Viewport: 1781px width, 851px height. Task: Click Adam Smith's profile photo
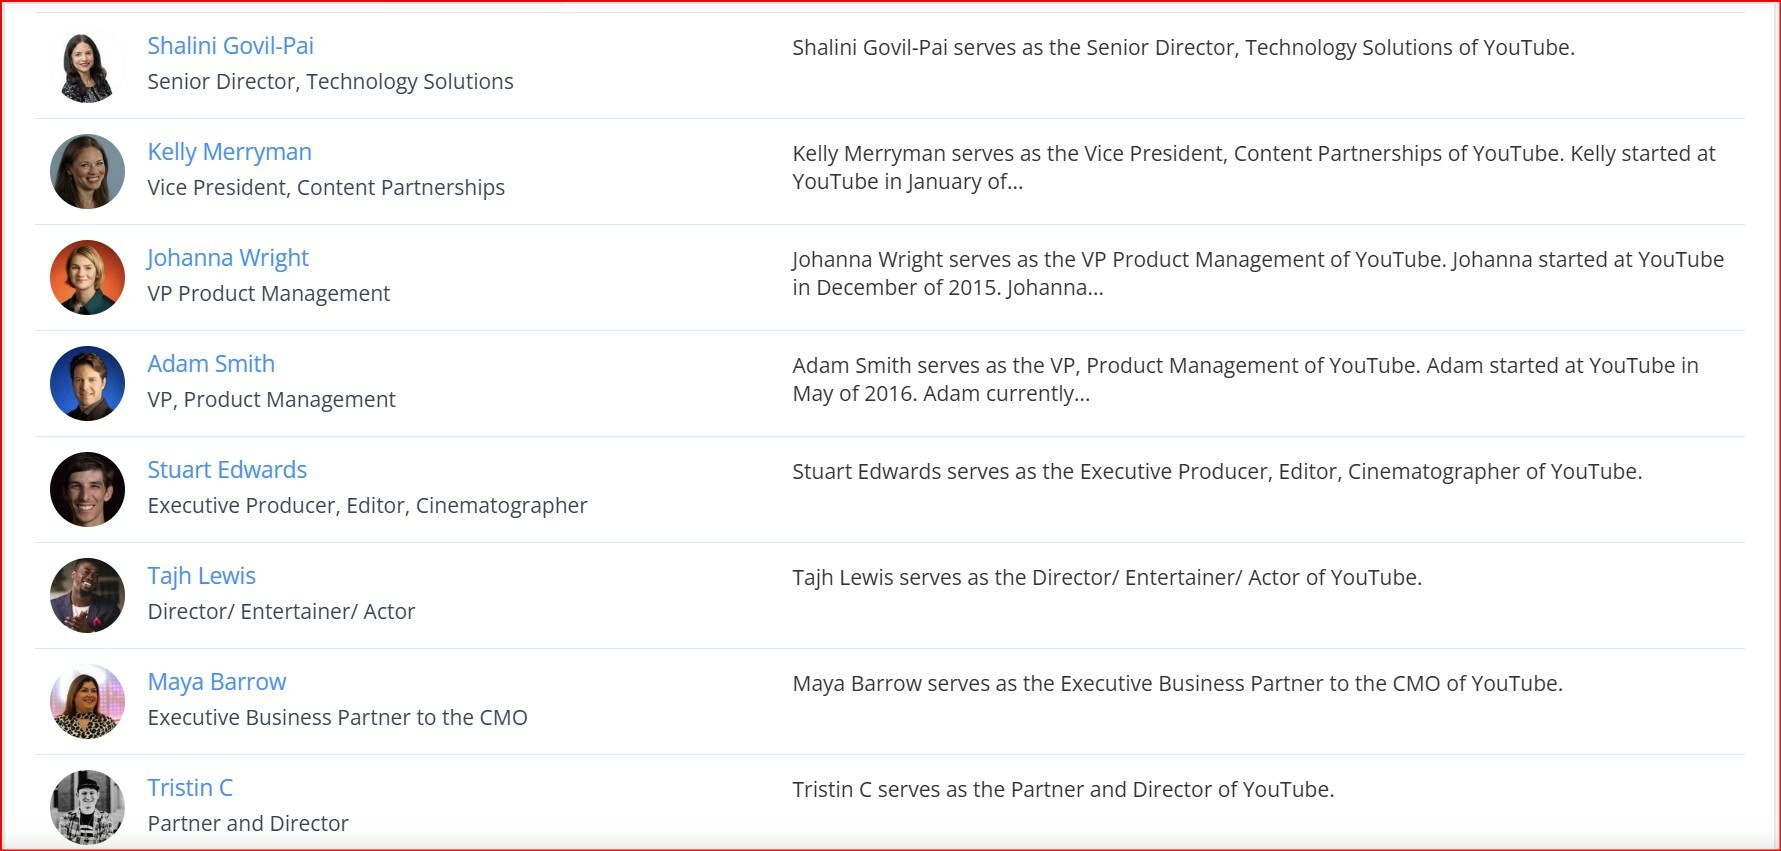[87, 384]
